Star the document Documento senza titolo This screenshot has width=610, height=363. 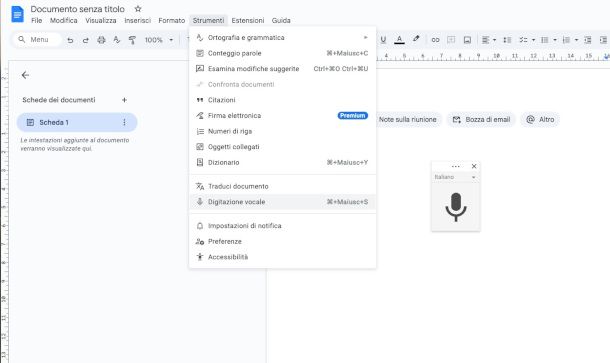click(x=138, y=9)
